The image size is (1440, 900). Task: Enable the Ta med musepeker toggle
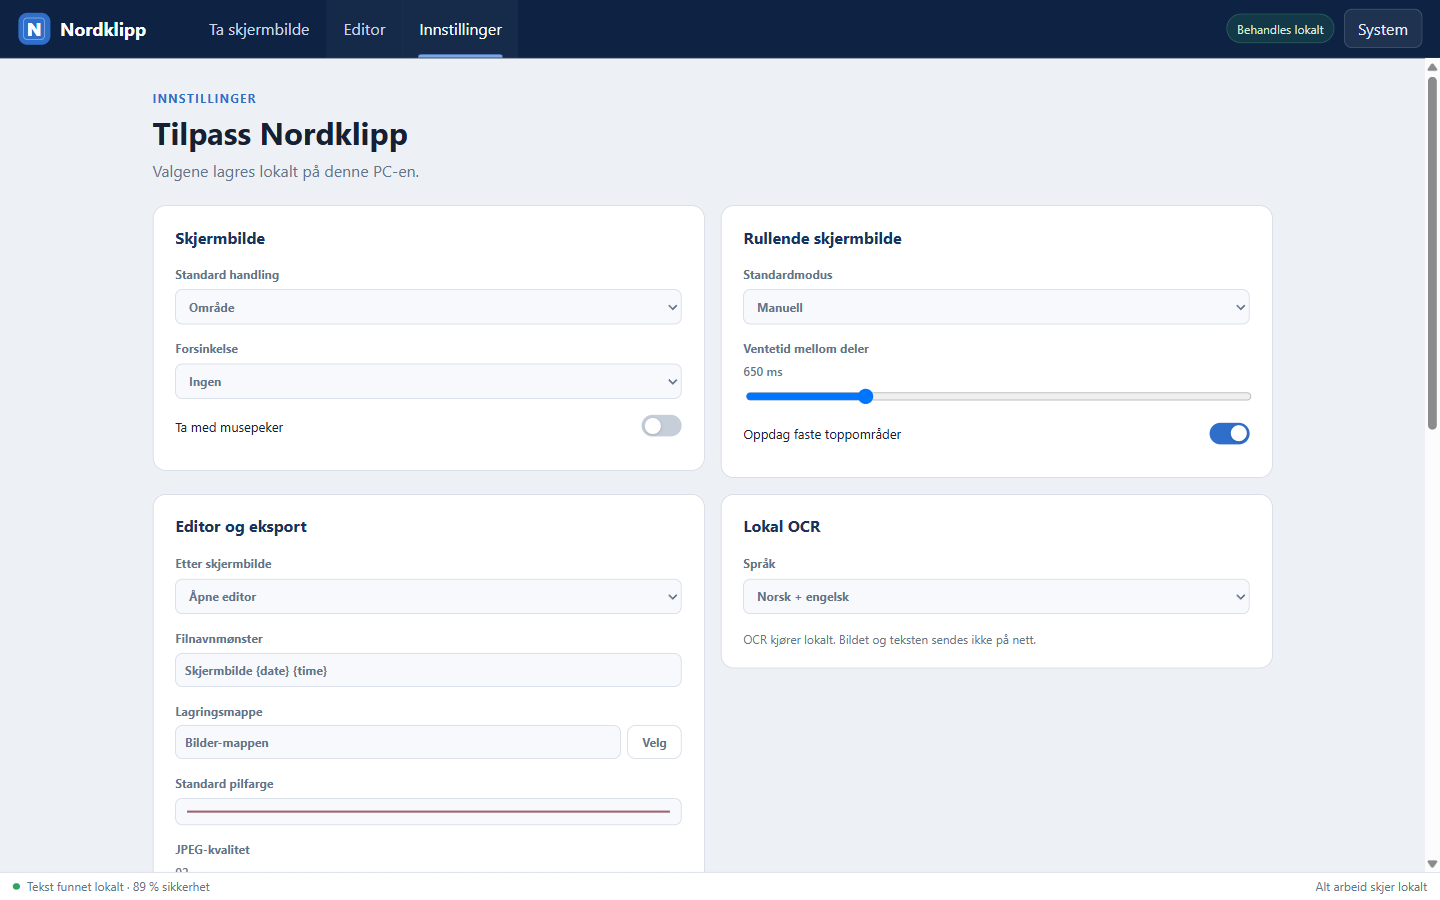point(661,426)
